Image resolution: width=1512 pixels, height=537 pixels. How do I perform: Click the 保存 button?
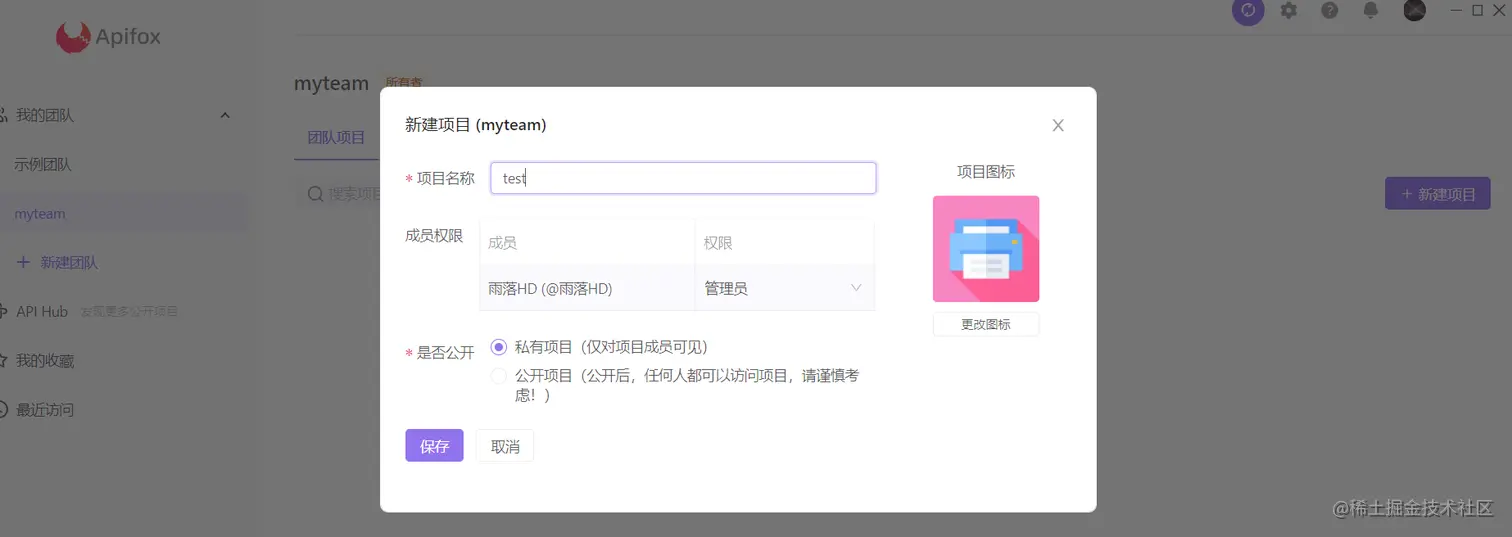tap(434, 446)
